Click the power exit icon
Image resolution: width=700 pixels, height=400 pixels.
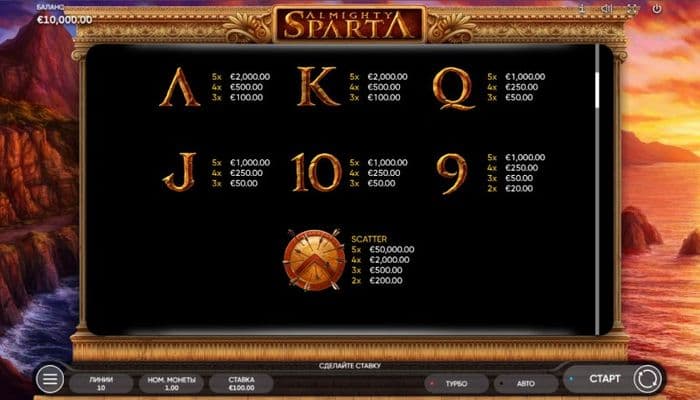coord(656,9)
